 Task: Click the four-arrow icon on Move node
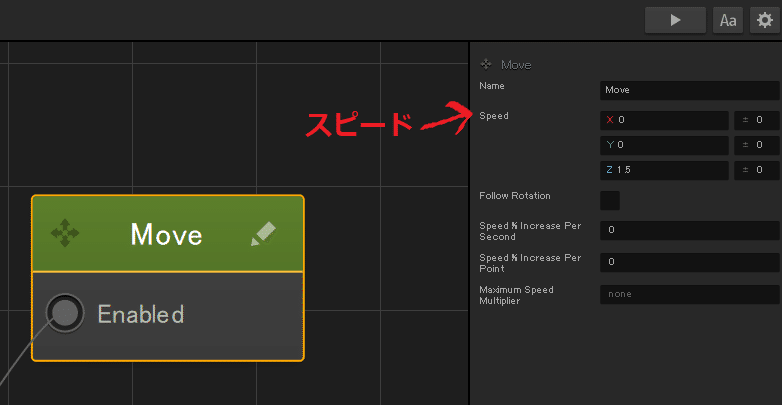pos(65,234)
